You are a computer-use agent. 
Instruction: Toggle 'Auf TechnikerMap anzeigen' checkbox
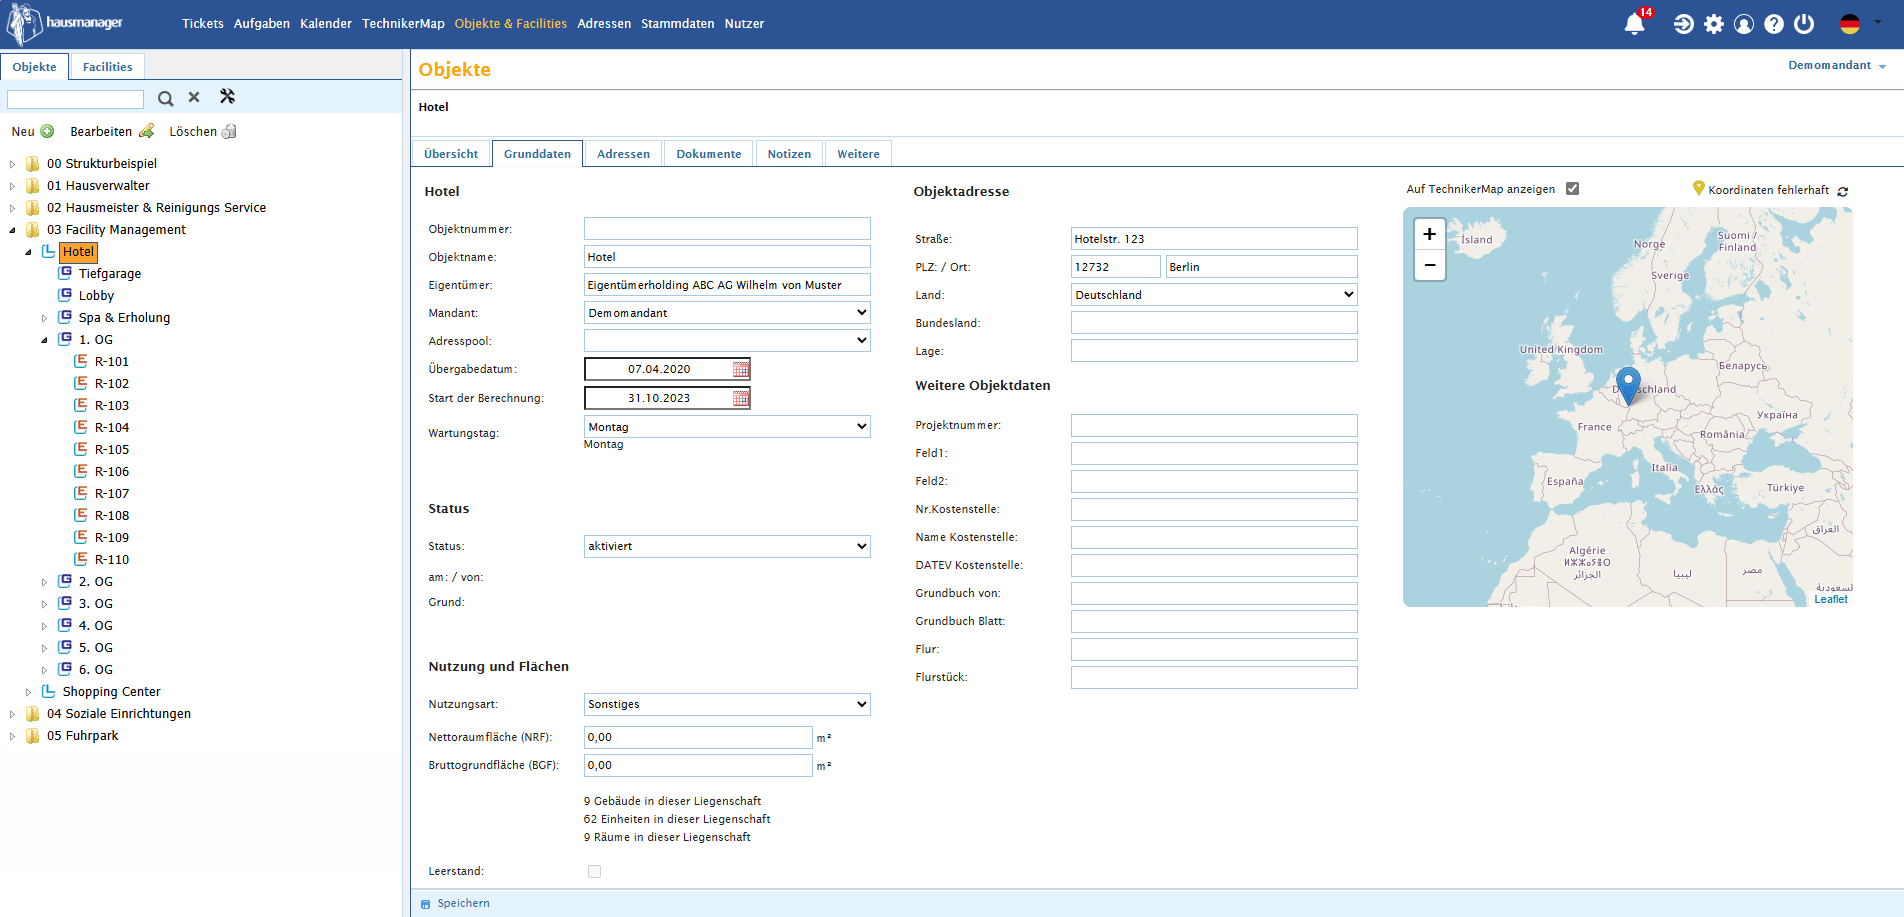tap(1572, 189)
